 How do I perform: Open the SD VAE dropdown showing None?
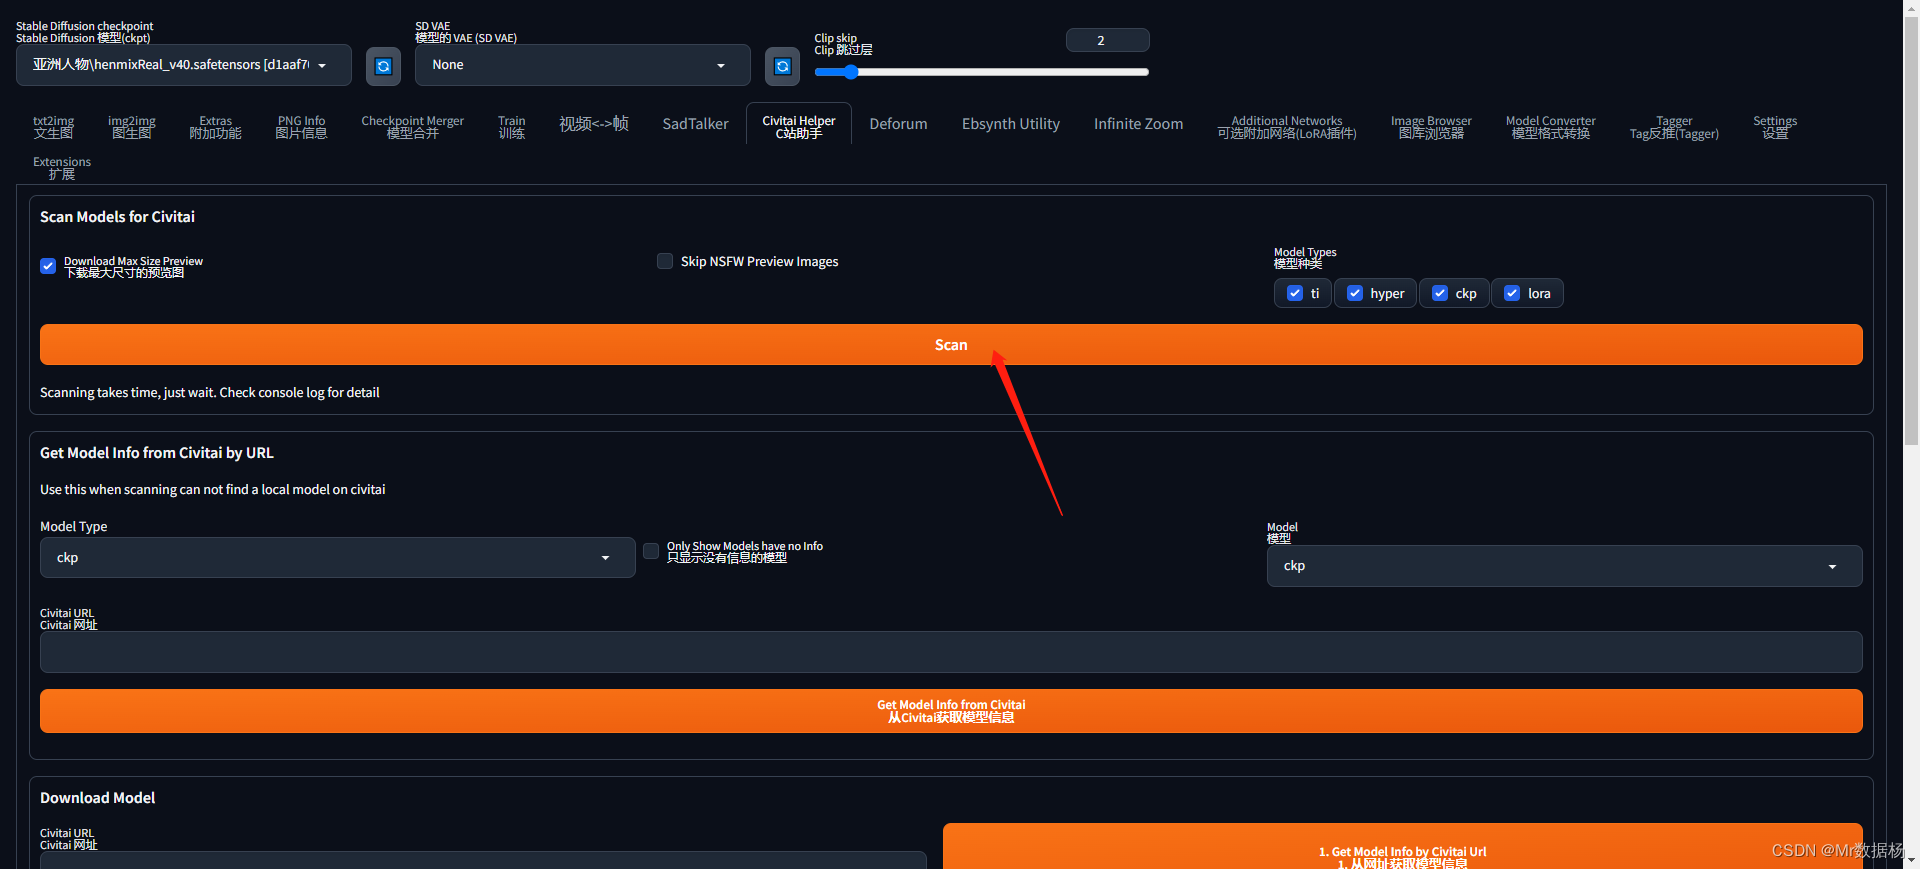tap(583, 65)
